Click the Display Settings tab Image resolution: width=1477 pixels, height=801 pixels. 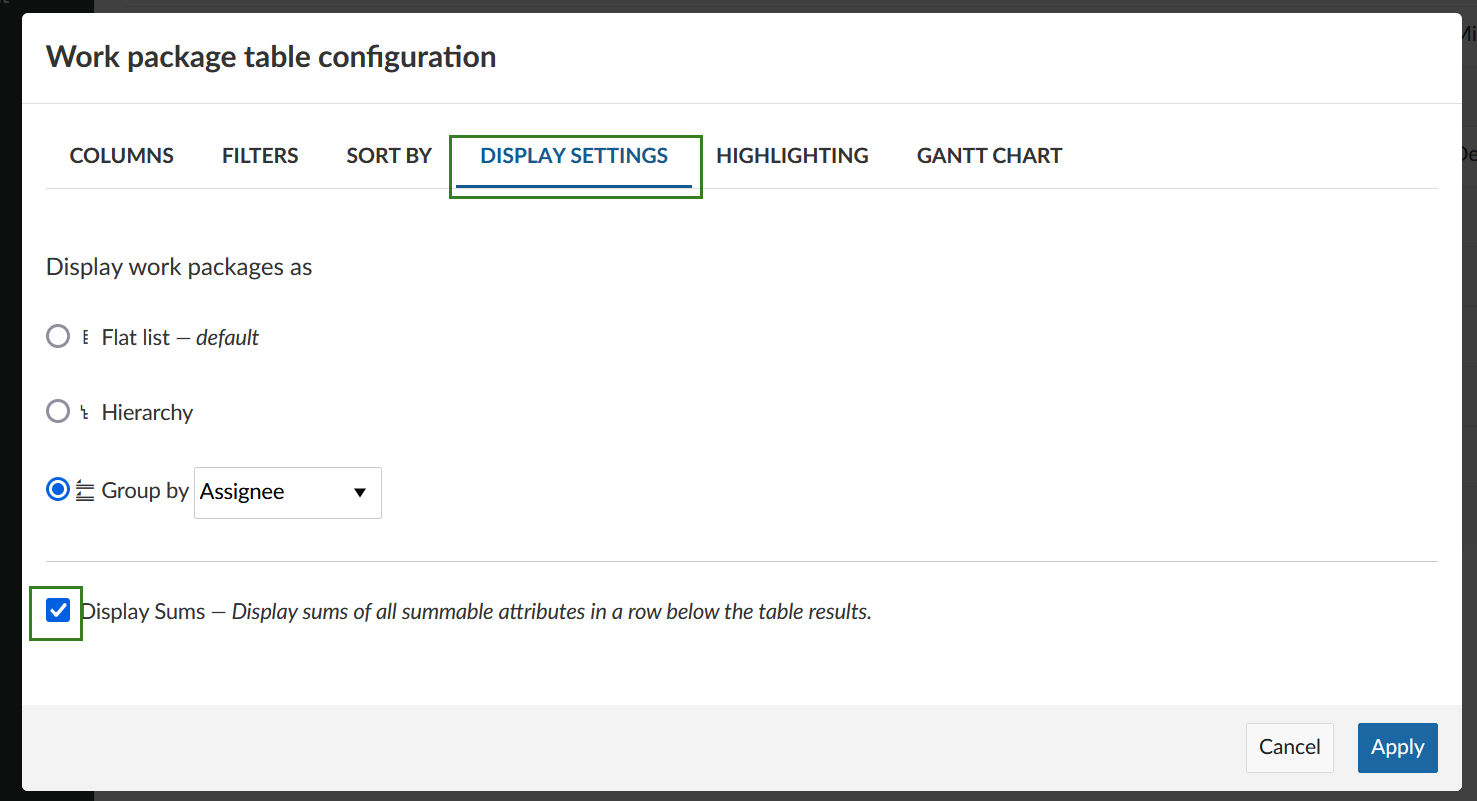point(574,156)
